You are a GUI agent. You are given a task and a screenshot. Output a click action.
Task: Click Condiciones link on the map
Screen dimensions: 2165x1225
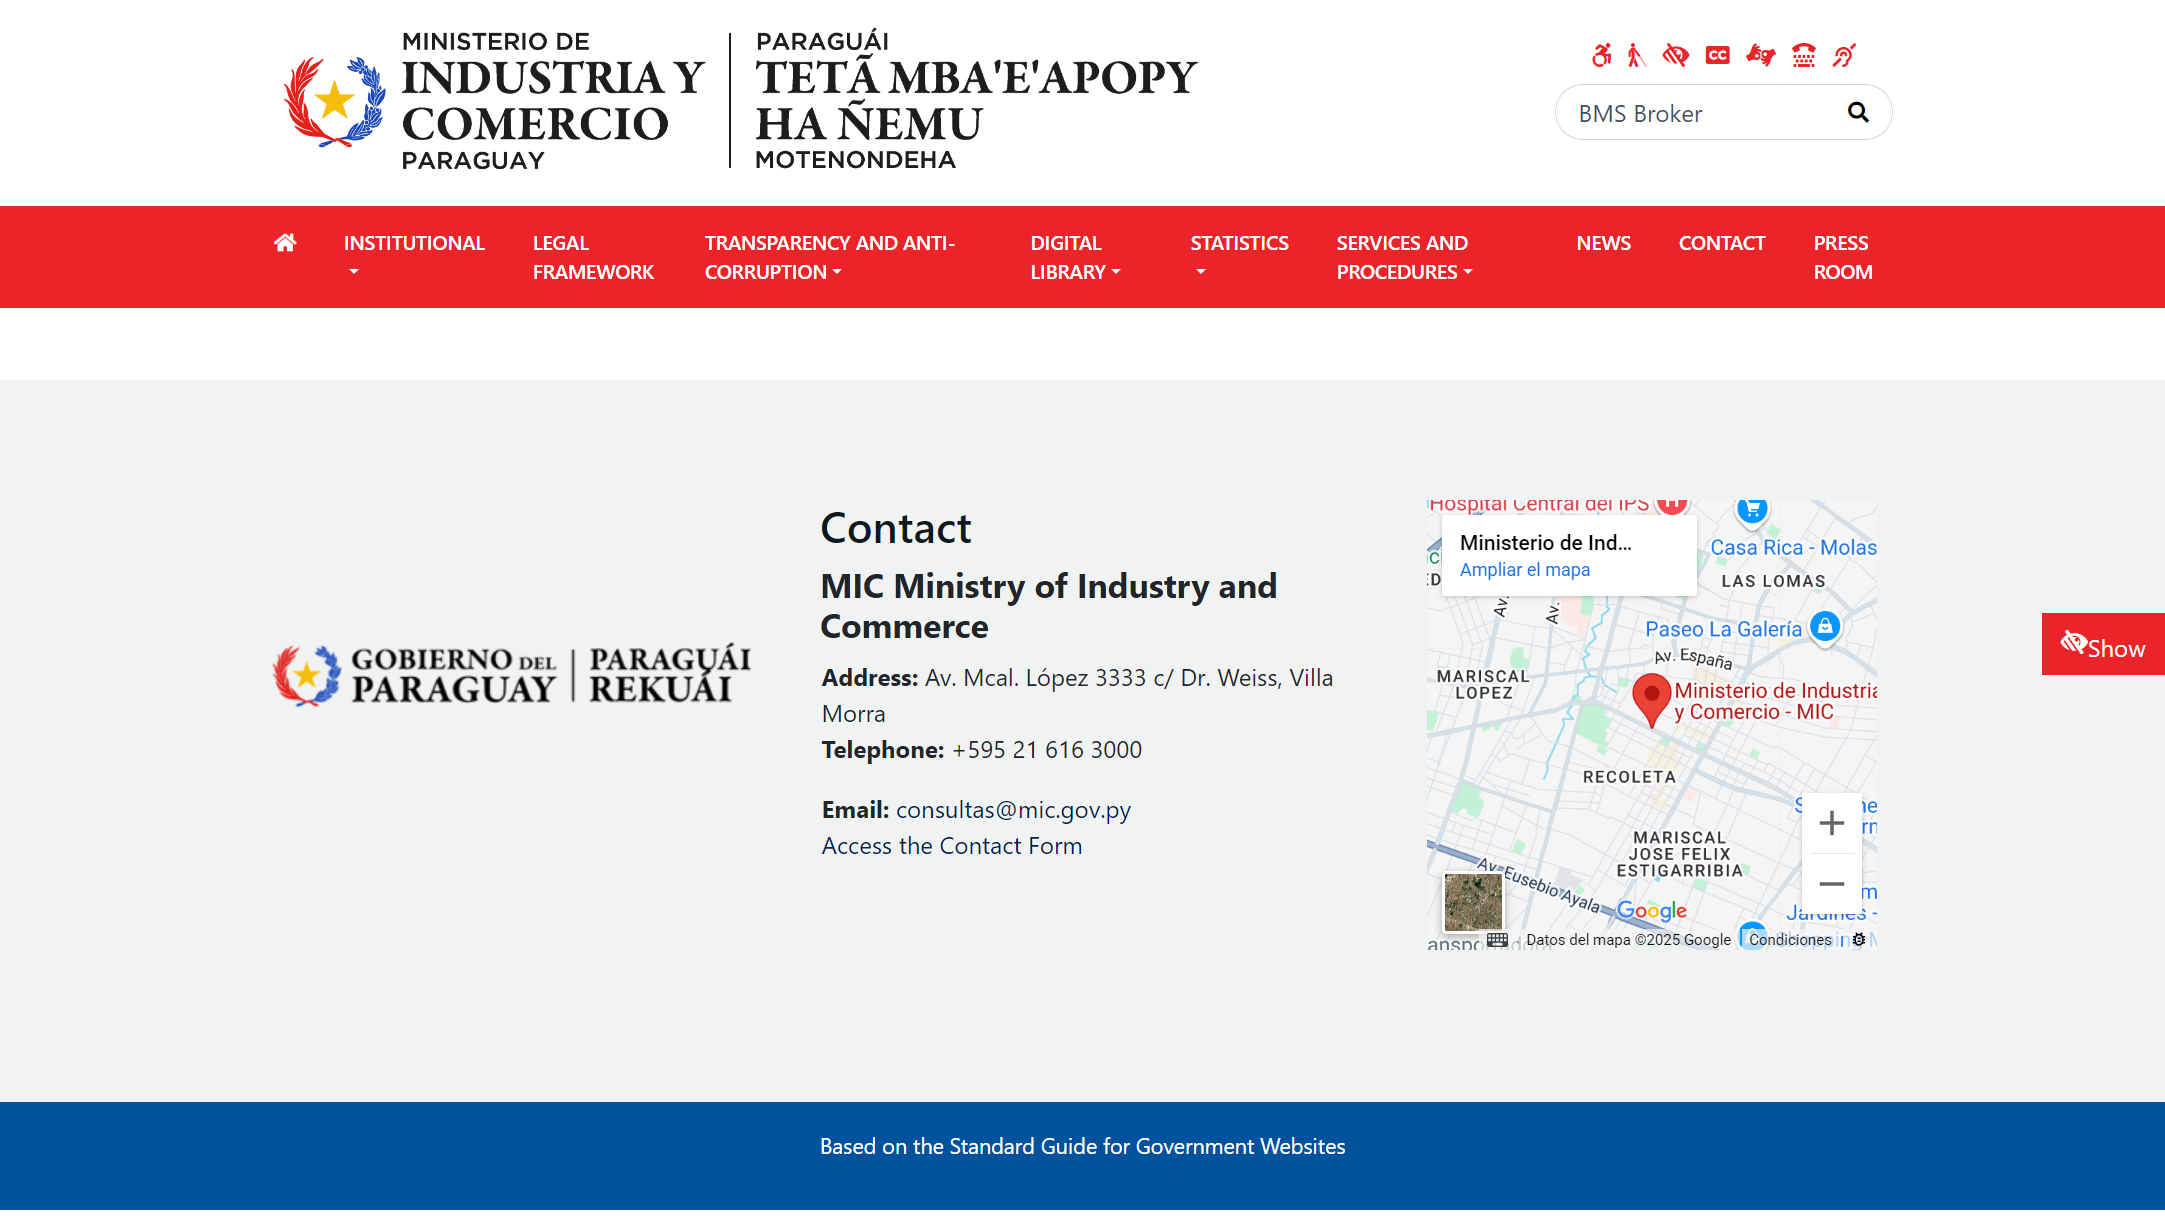1790,940
